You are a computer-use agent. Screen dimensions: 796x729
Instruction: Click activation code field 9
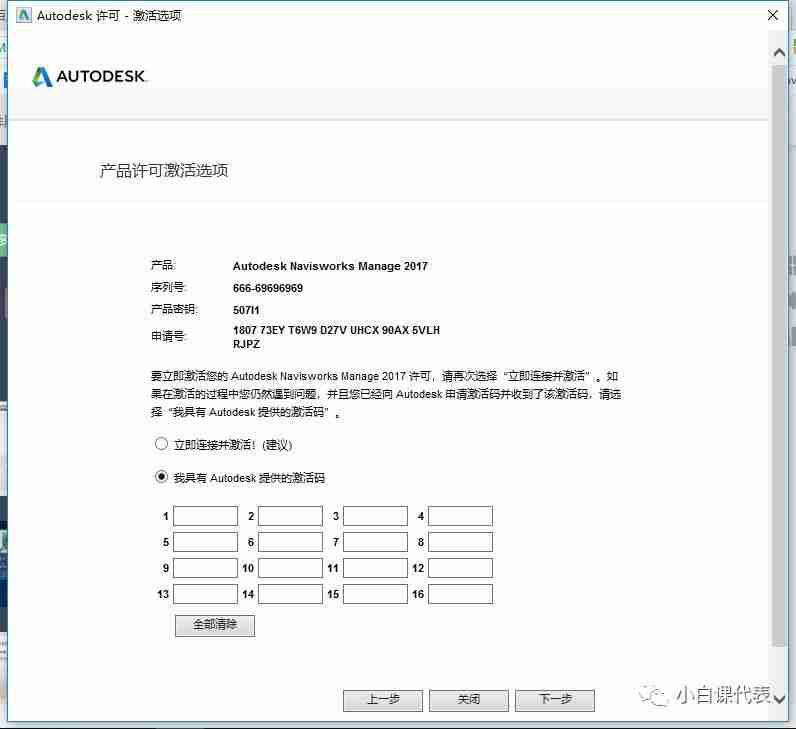click(x=206, y=568)
